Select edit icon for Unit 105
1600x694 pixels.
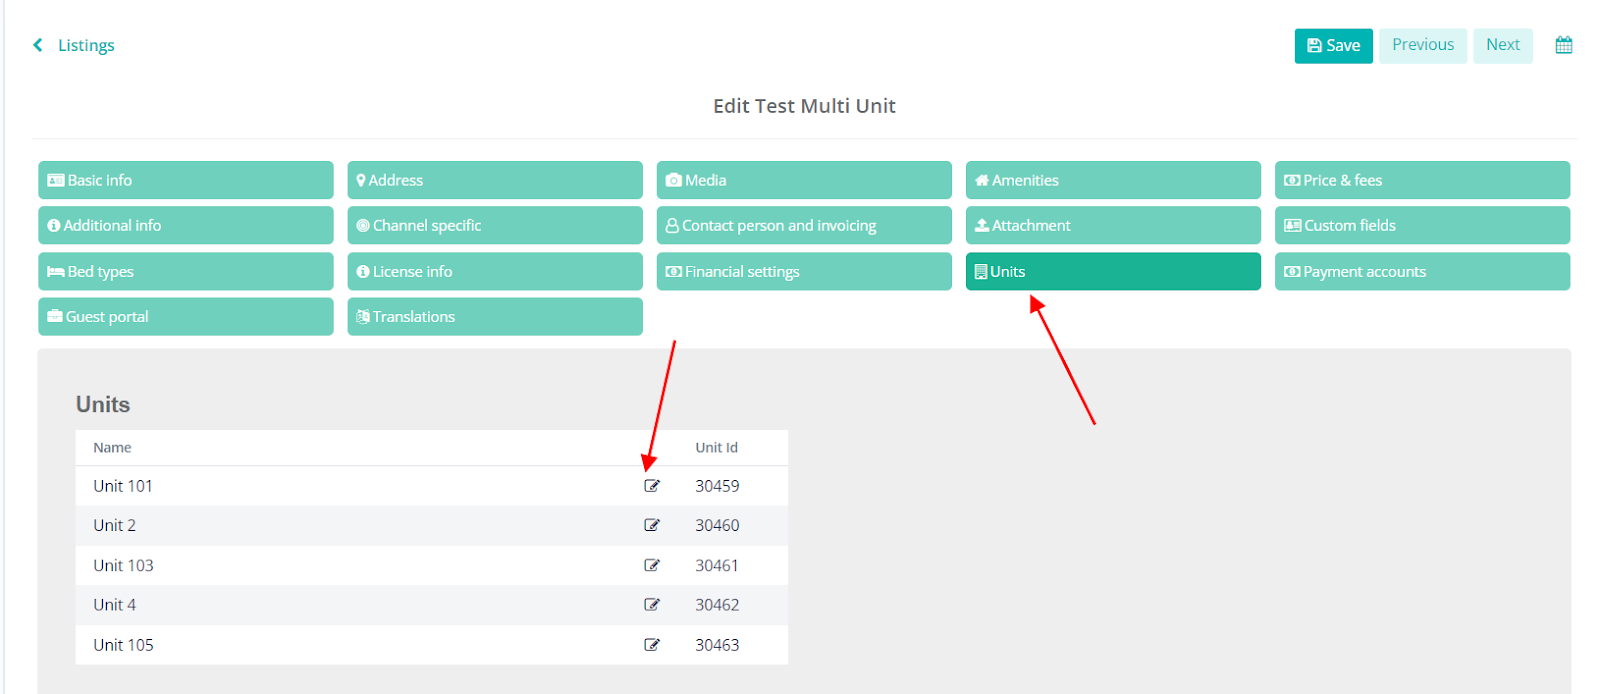(x=651, y=645)
